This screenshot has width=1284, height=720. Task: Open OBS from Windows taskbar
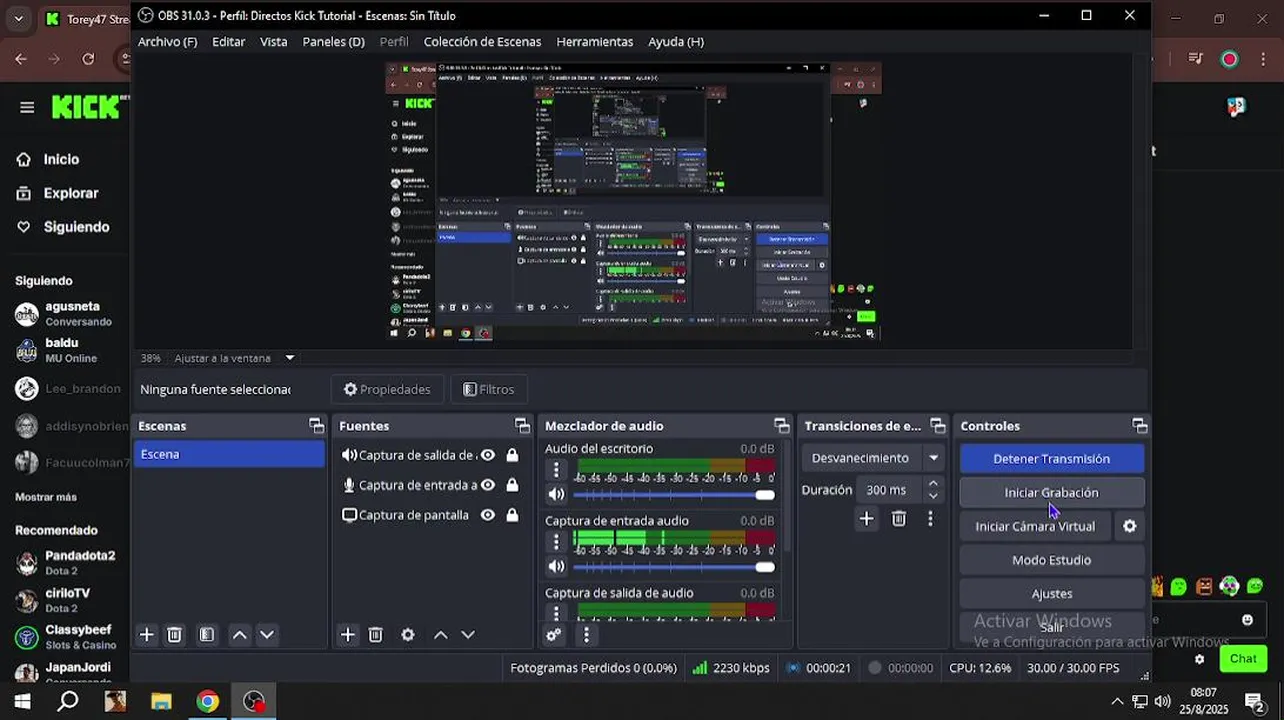(x=255, y=701)
